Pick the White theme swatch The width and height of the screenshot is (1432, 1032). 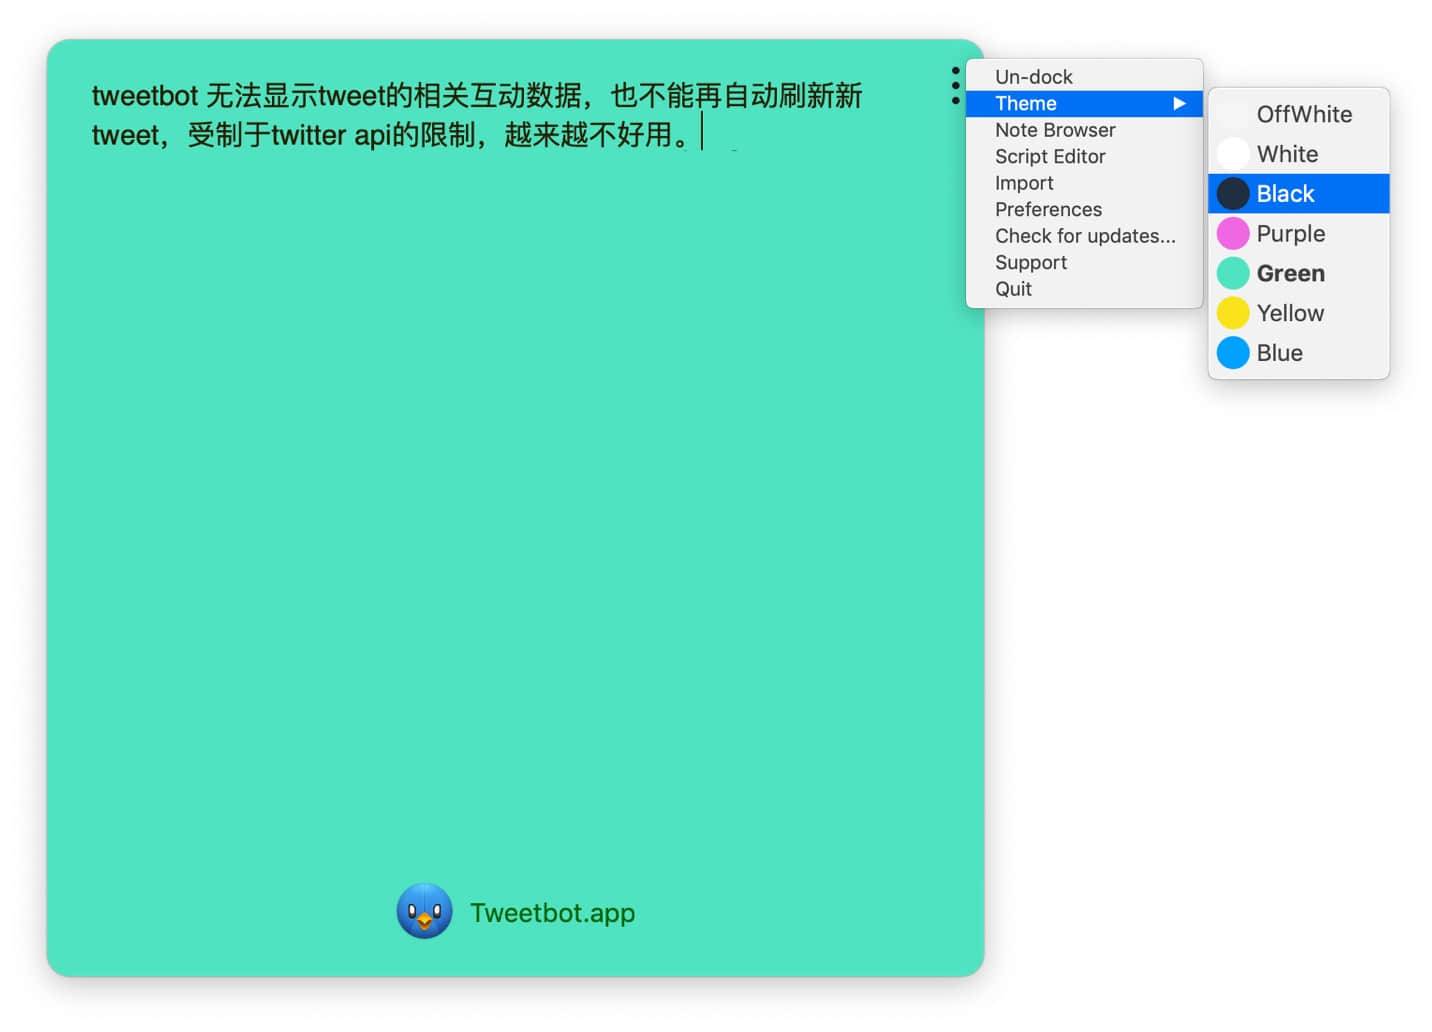[x=1233, y=154]
